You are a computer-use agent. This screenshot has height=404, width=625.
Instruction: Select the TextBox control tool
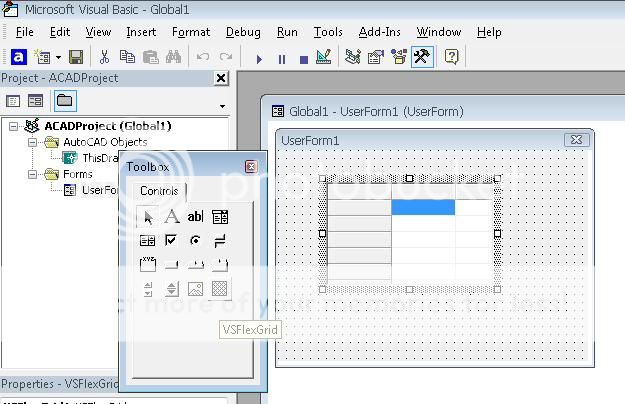tap(195, 217)
